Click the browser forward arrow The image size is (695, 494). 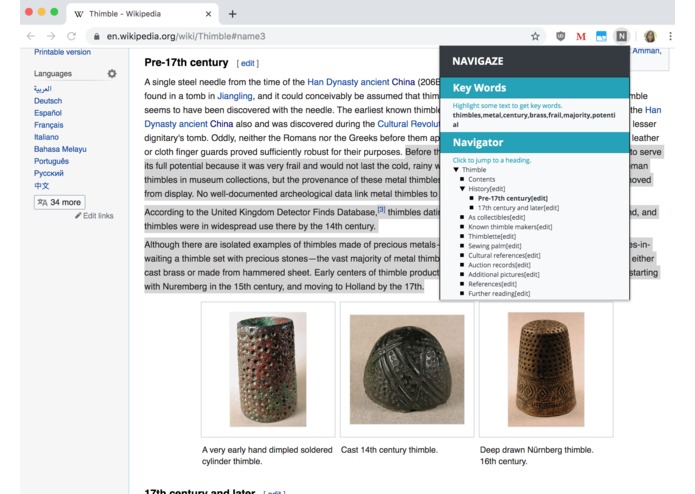[51, 36]
